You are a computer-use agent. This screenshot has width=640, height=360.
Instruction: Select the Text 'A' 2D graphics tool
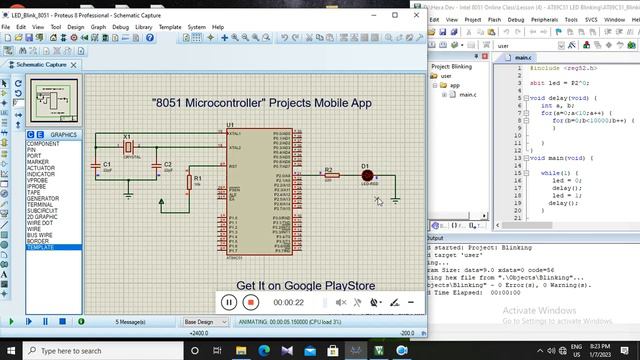[4, 274]
